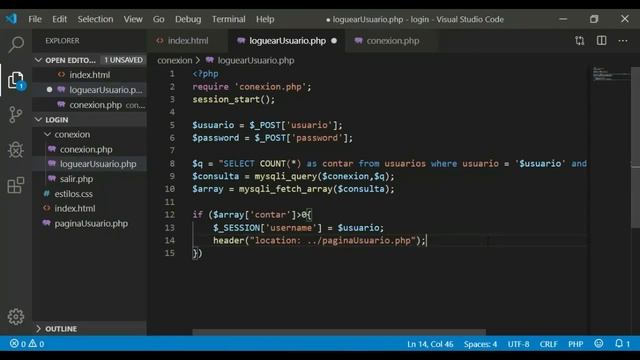Click the horizontal scrollbar of the editor
This screenshot has width=640, height=360.
339,332
